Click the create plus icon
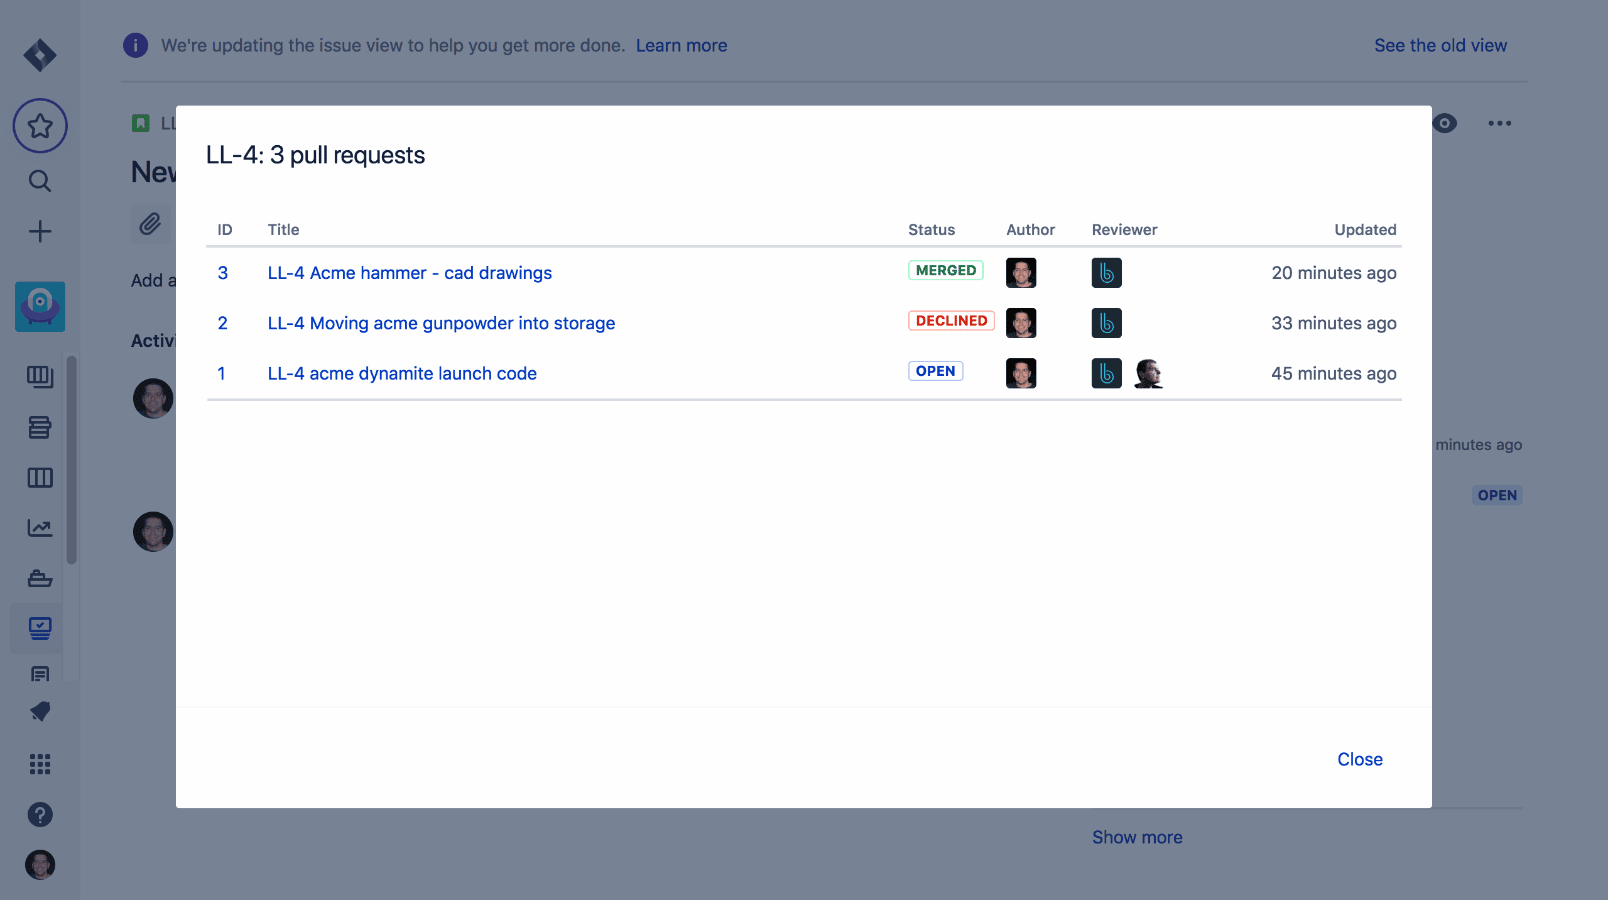Image resolution: width=1608 pixels, height=900 pixels. (x=40, y=232)
